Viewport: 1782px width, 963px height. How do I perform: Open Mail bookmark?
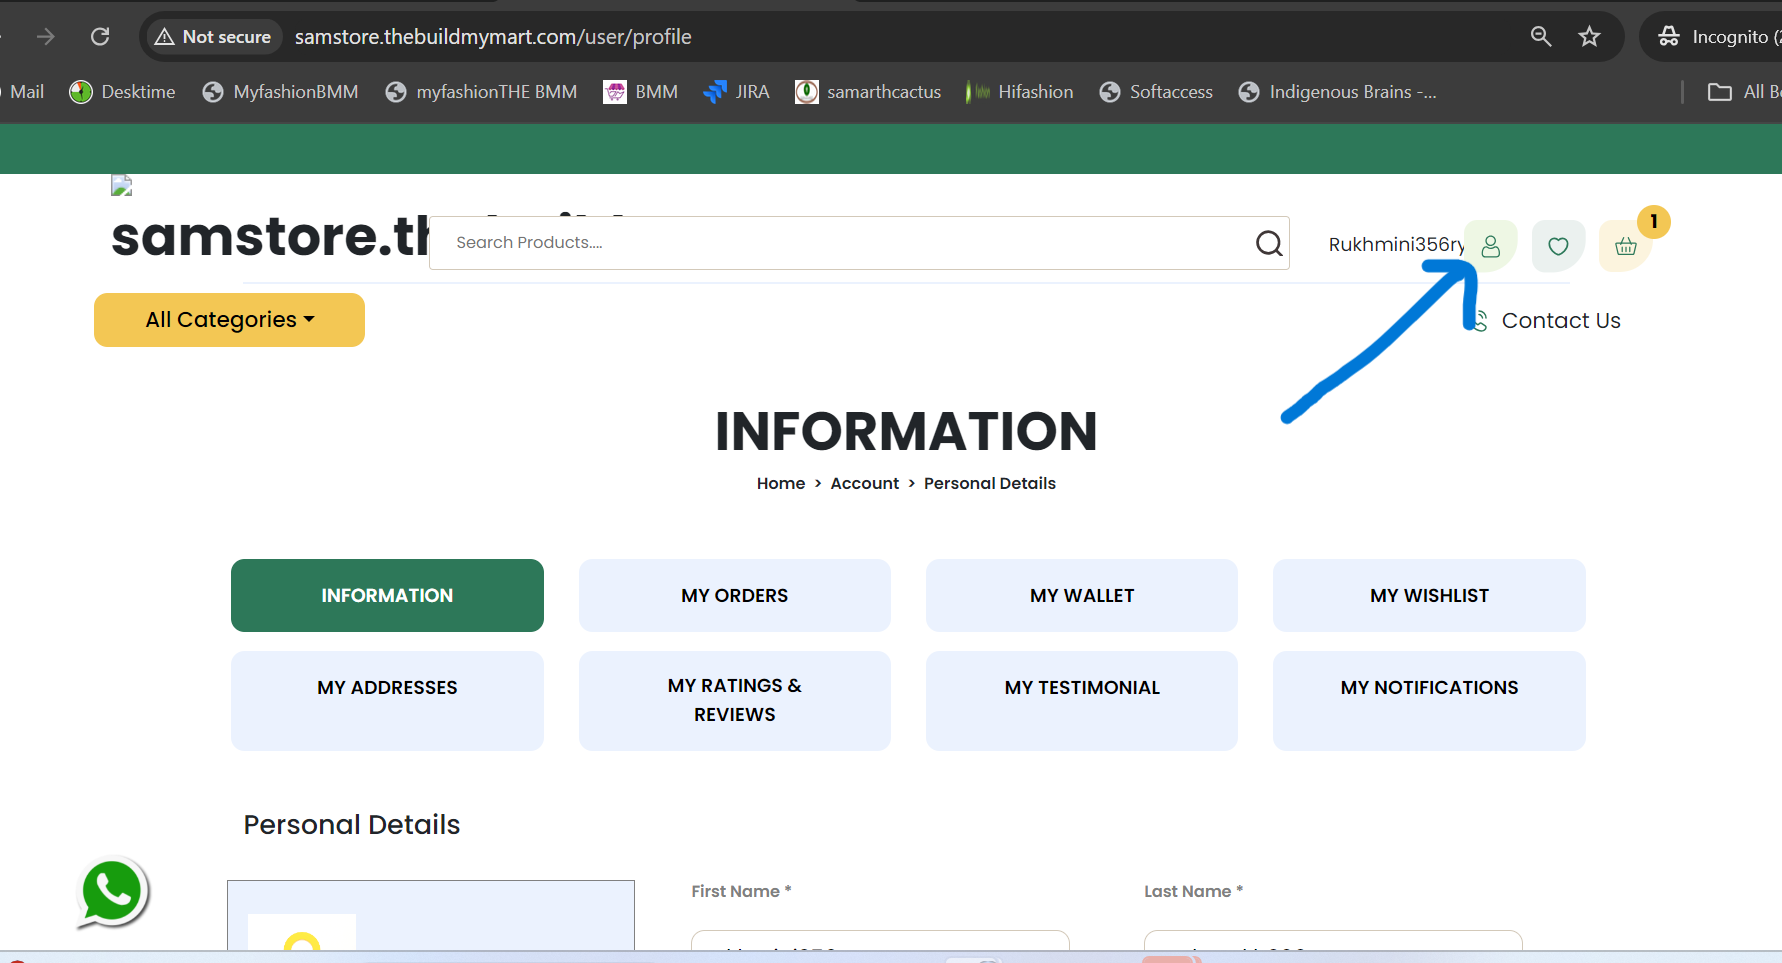(24, 92)
